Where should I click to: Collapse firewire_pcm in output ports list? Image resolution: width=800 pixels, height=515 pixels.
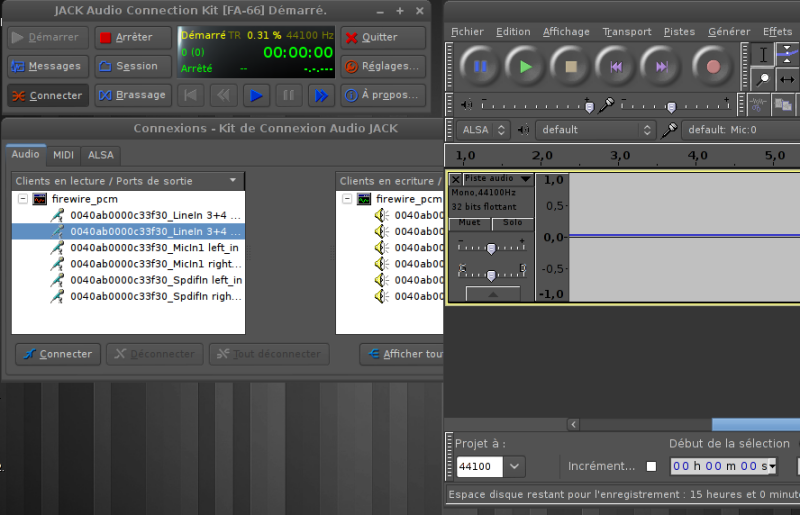tap(22, 199)
